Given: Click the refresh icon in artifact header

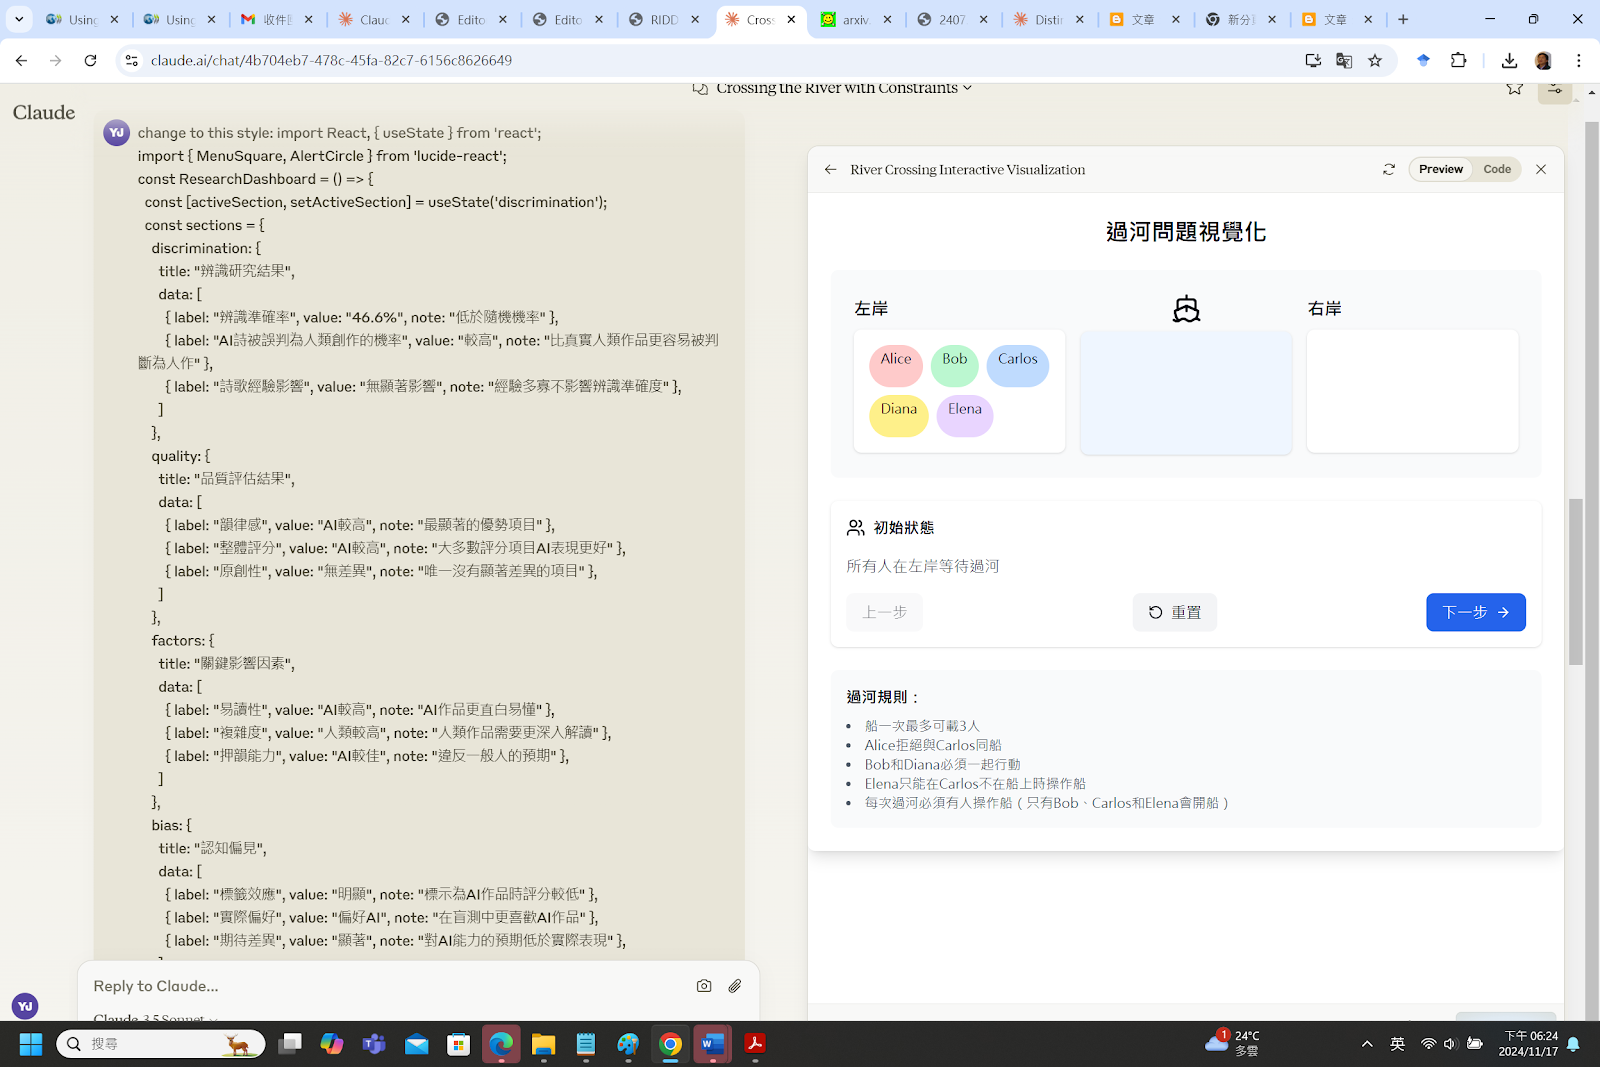Looking at the screenshot, I should pyautogui.click(x=1389, y=170).
